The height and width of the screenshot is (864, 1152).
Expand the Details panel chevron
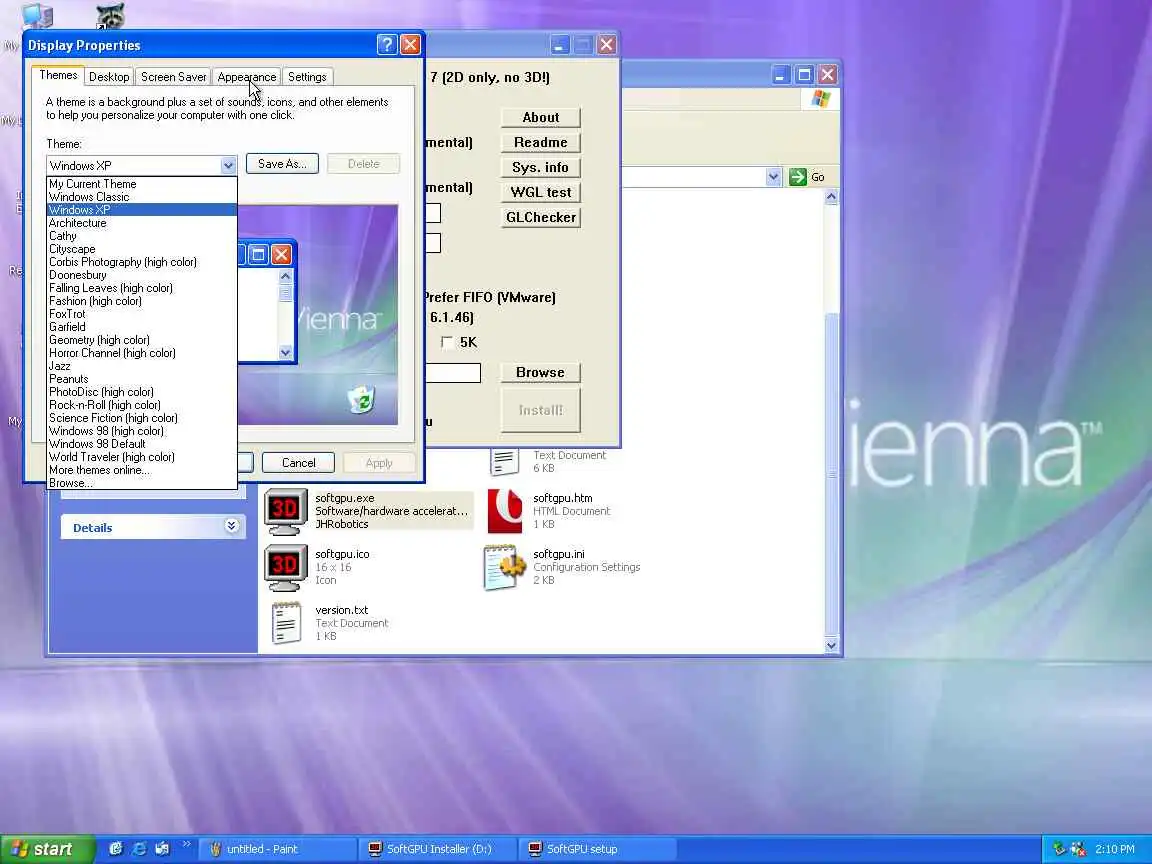pos(231,526)
